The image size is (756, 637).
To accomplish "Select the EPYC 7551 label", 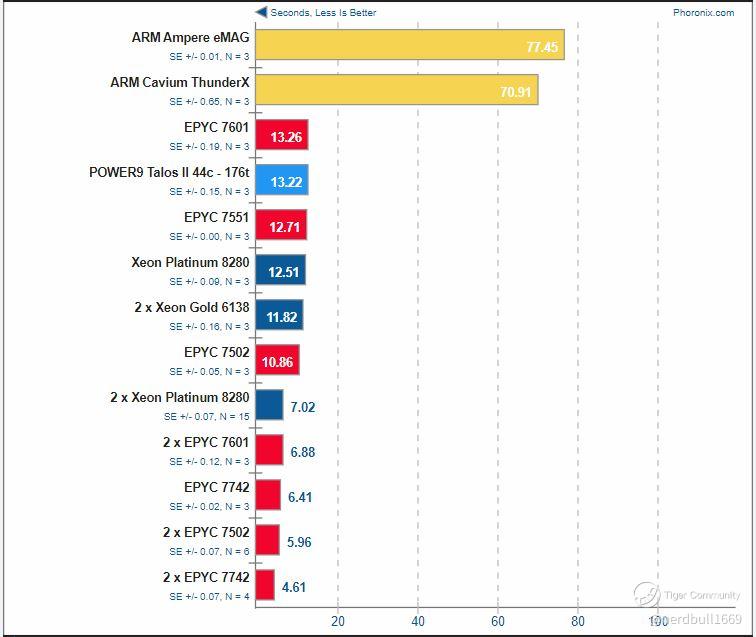I will click(216, 217).
